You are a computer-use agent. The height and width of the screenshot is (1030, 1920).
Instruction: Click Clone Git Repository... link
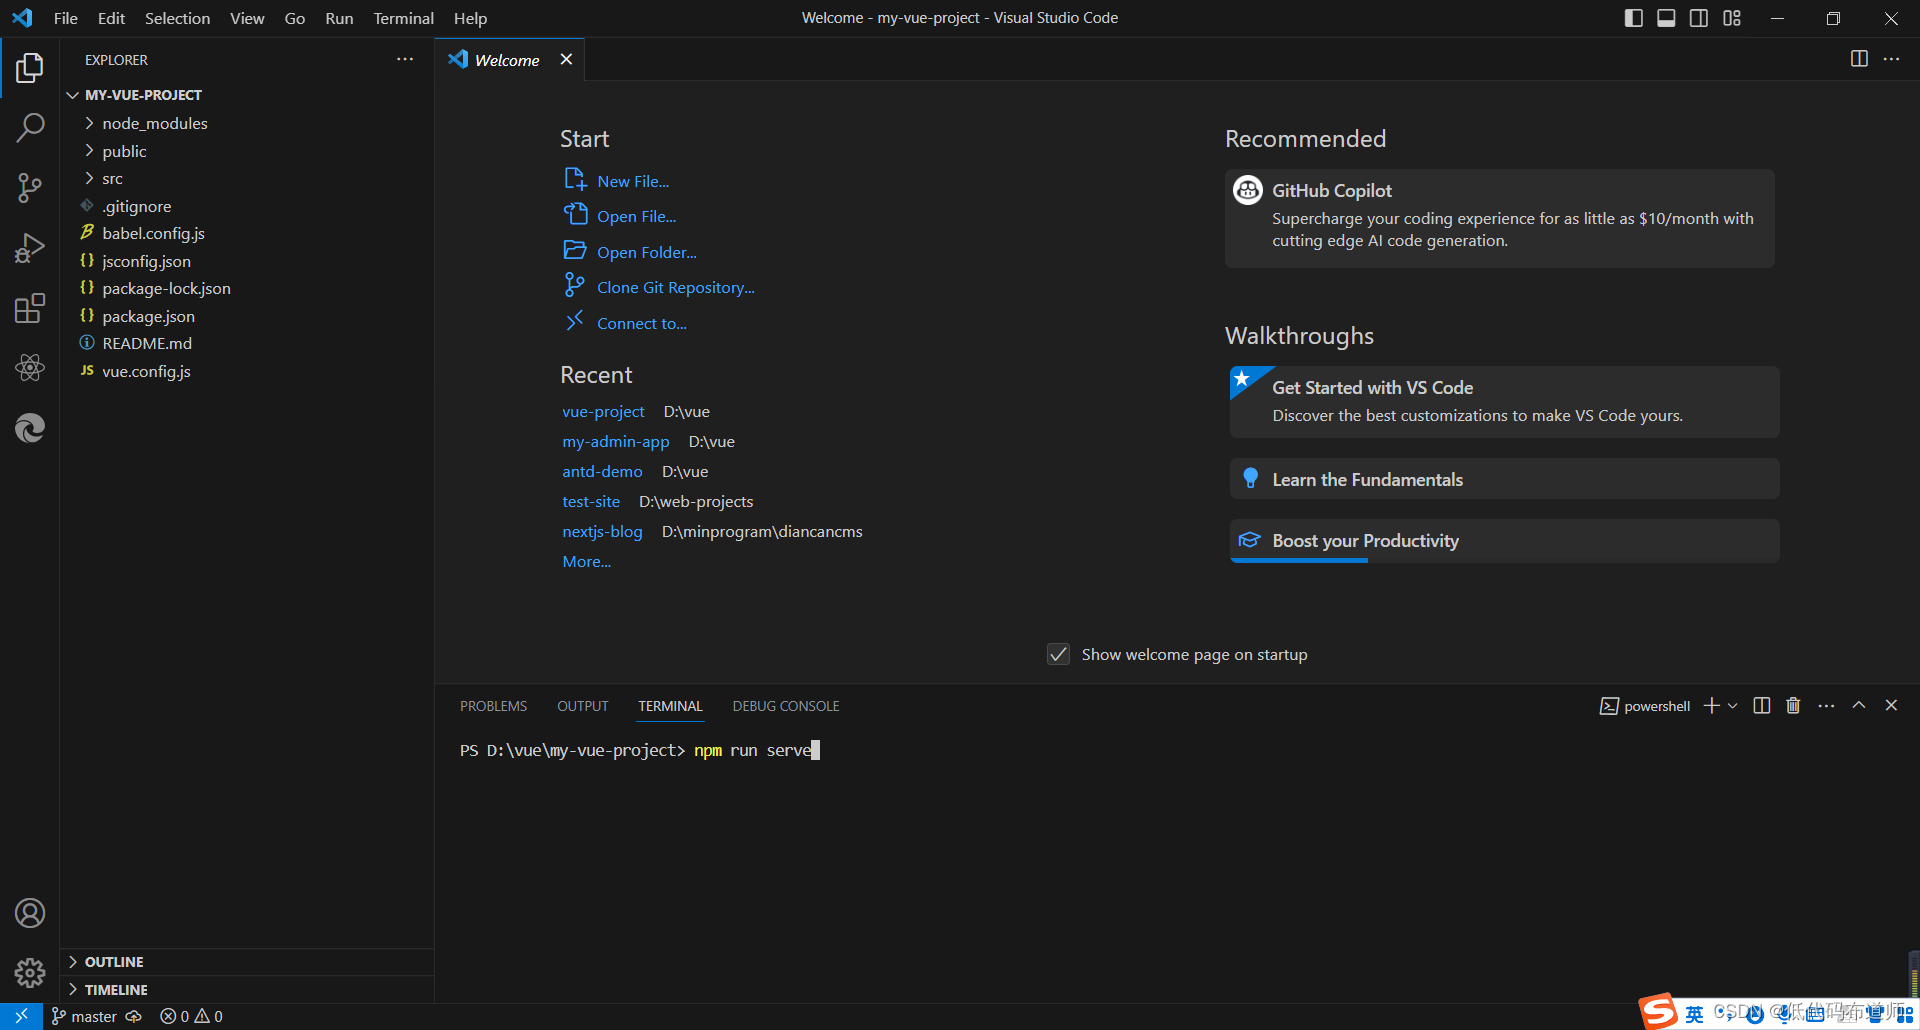tap(676, 287)
